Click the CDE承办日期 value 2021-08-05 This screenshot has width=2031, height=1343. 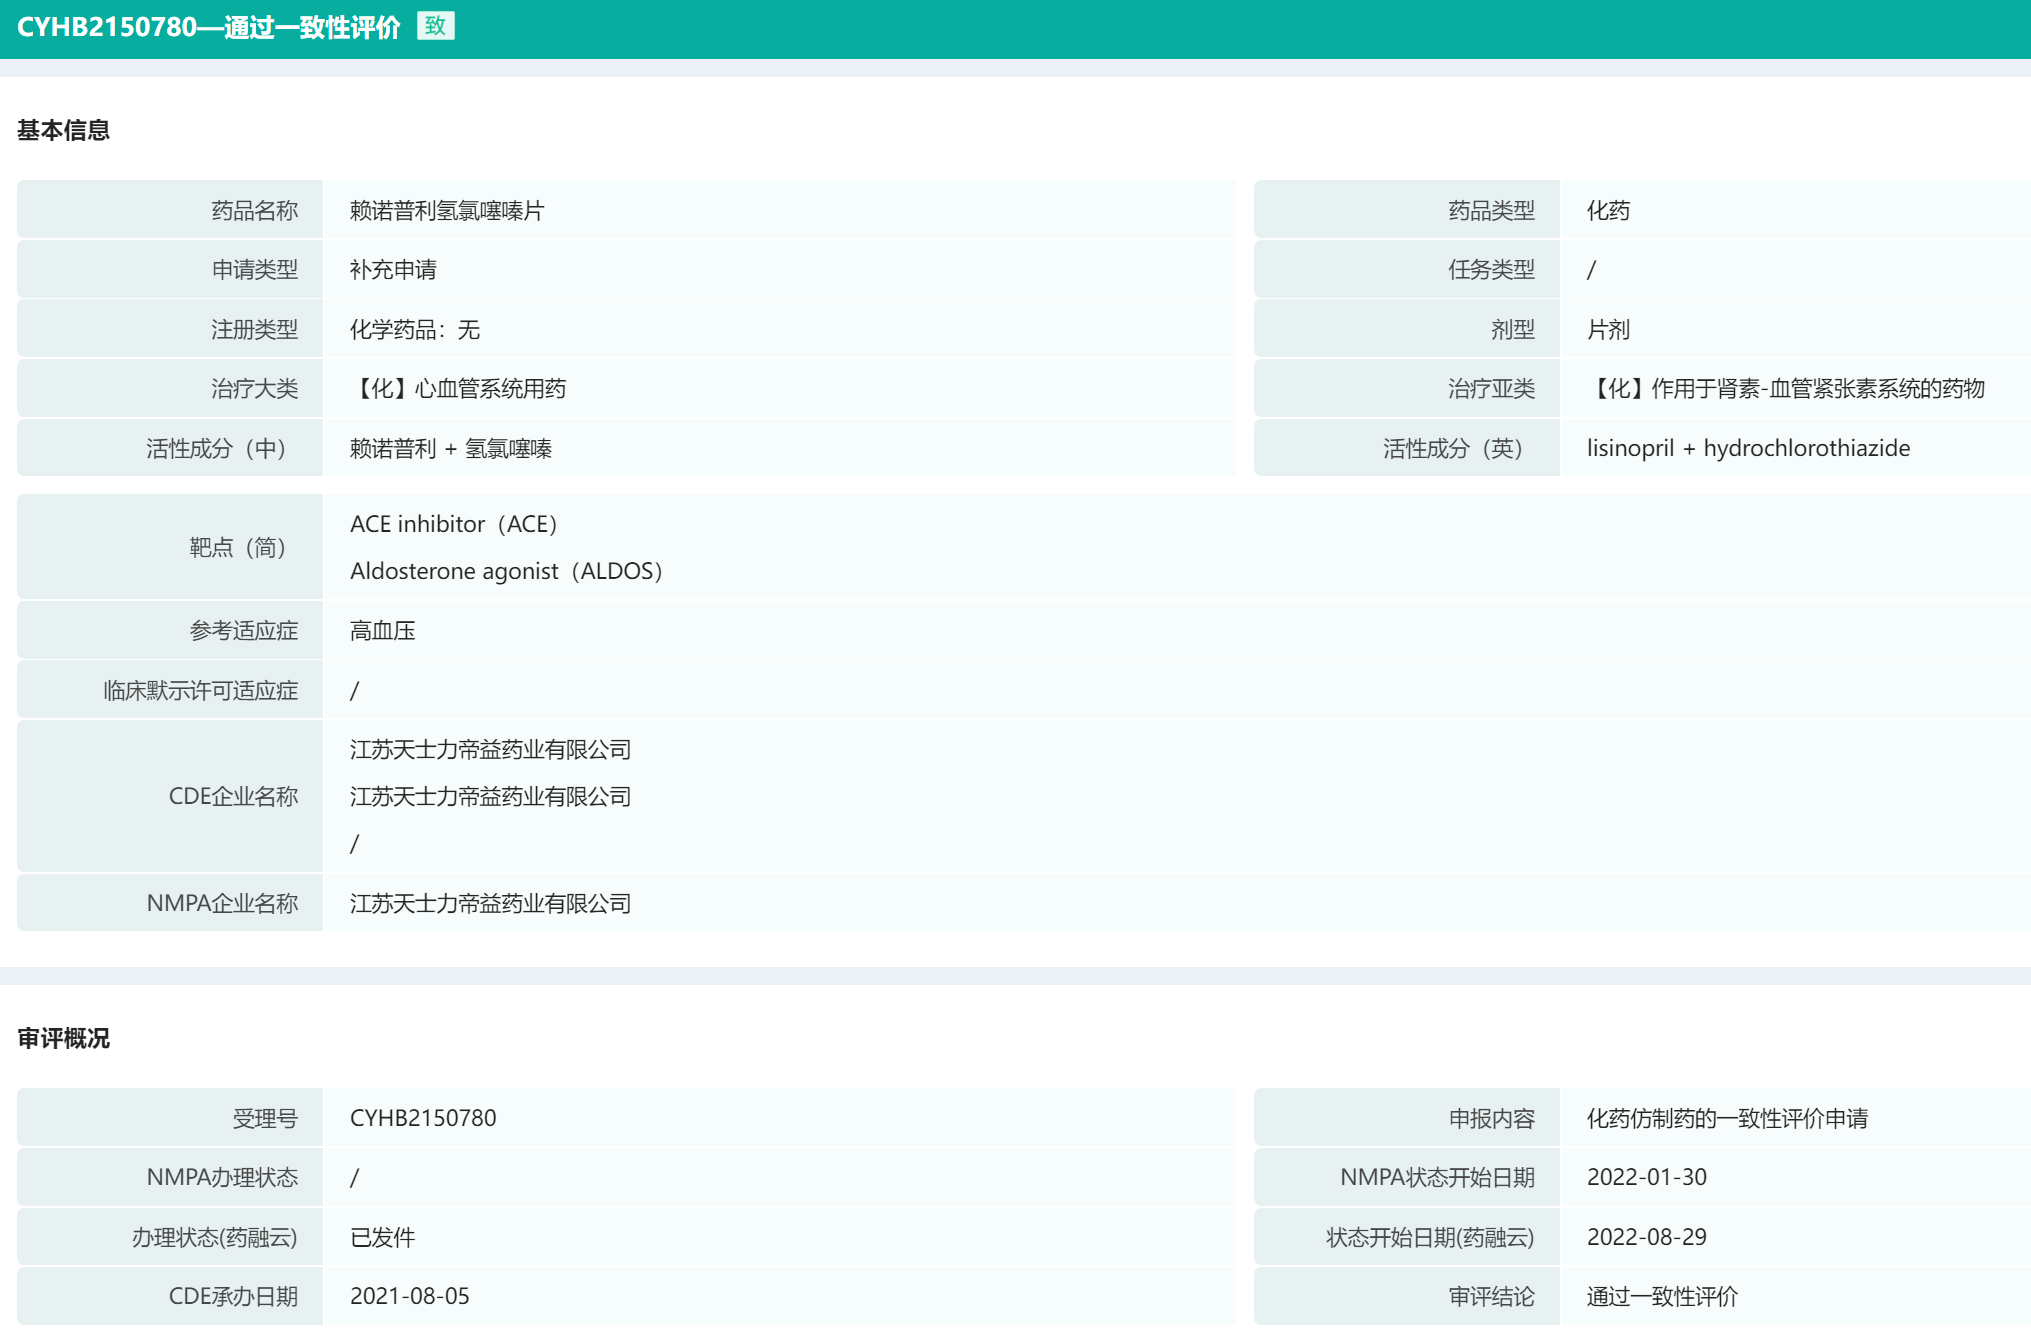(x=409, y=1297)
